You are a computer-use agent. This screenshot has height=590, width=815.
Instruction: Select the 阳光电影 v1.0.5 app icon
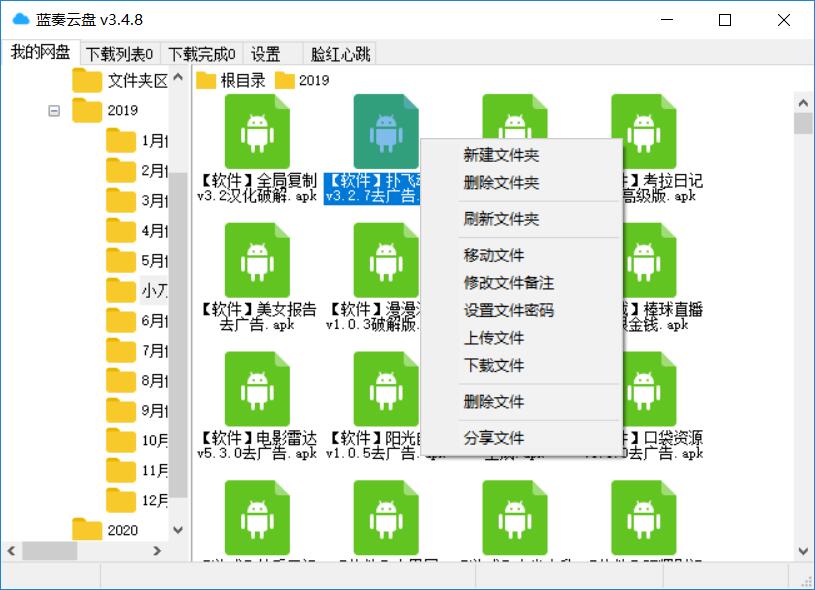click(x=385, y=390)
